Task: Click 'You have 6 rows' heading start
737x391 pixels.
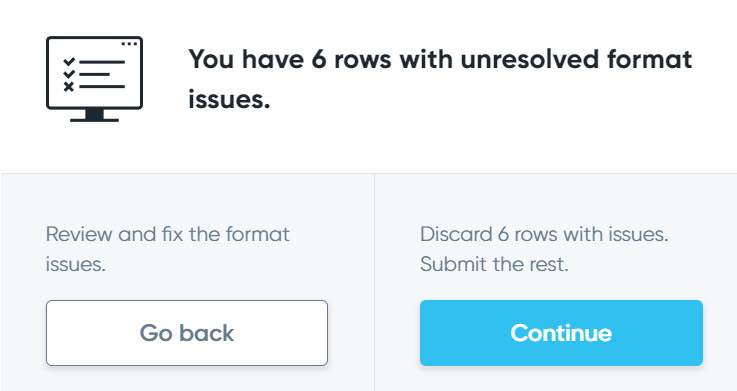Action: tap(290, 60)
